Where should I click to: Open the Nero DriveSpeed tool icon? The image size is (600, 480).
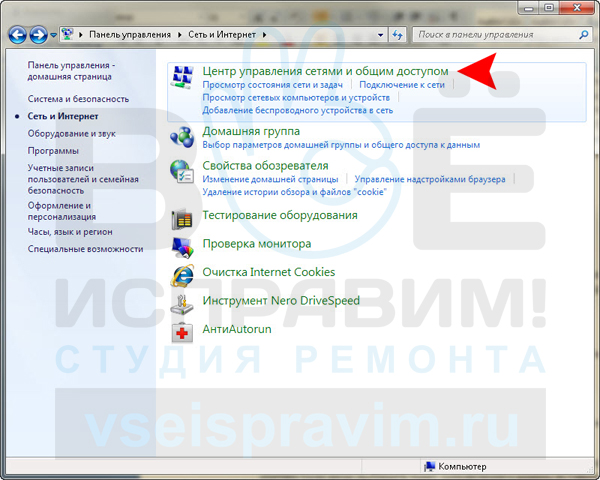pos(182,304)
